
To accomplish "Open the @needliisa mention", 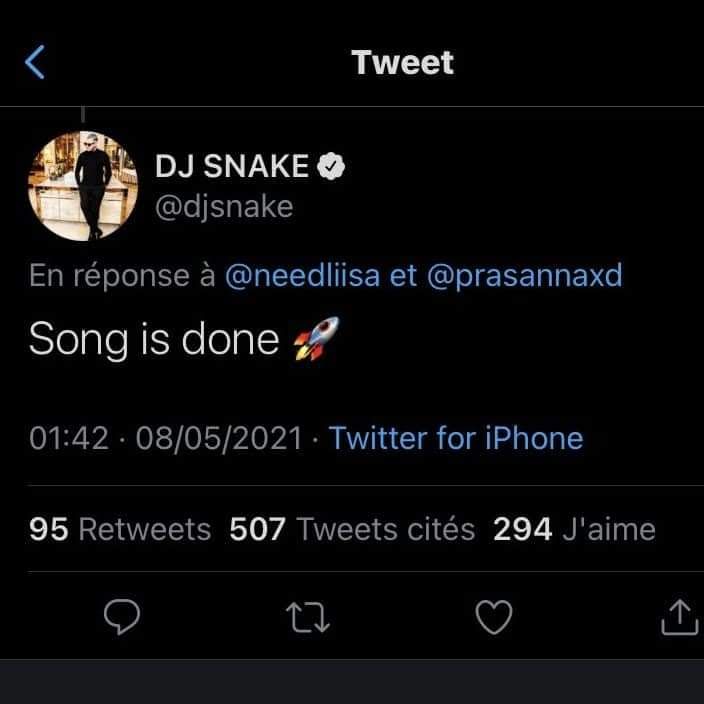I will coord(303,276).
